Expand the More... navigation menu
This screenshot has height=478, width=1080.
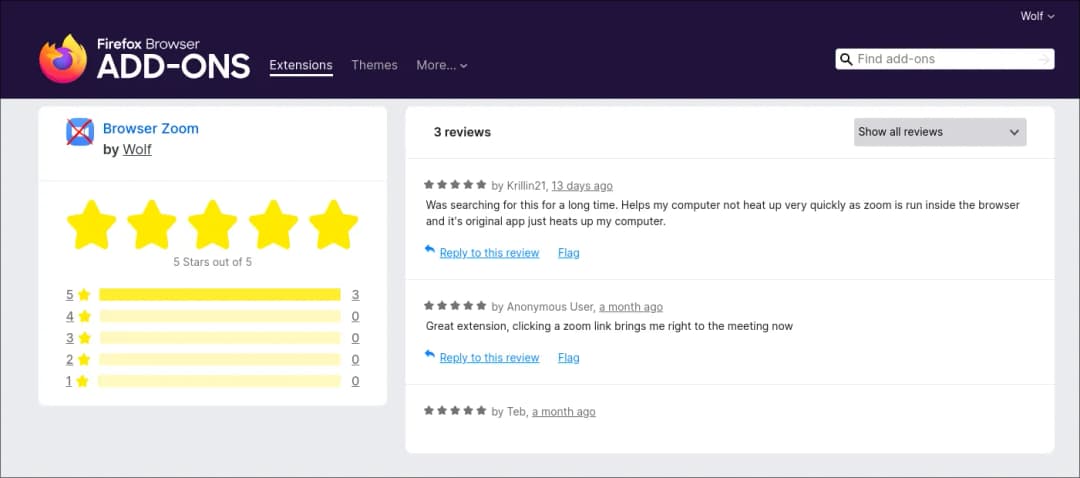pyautogui.click(x=442, y=65)
